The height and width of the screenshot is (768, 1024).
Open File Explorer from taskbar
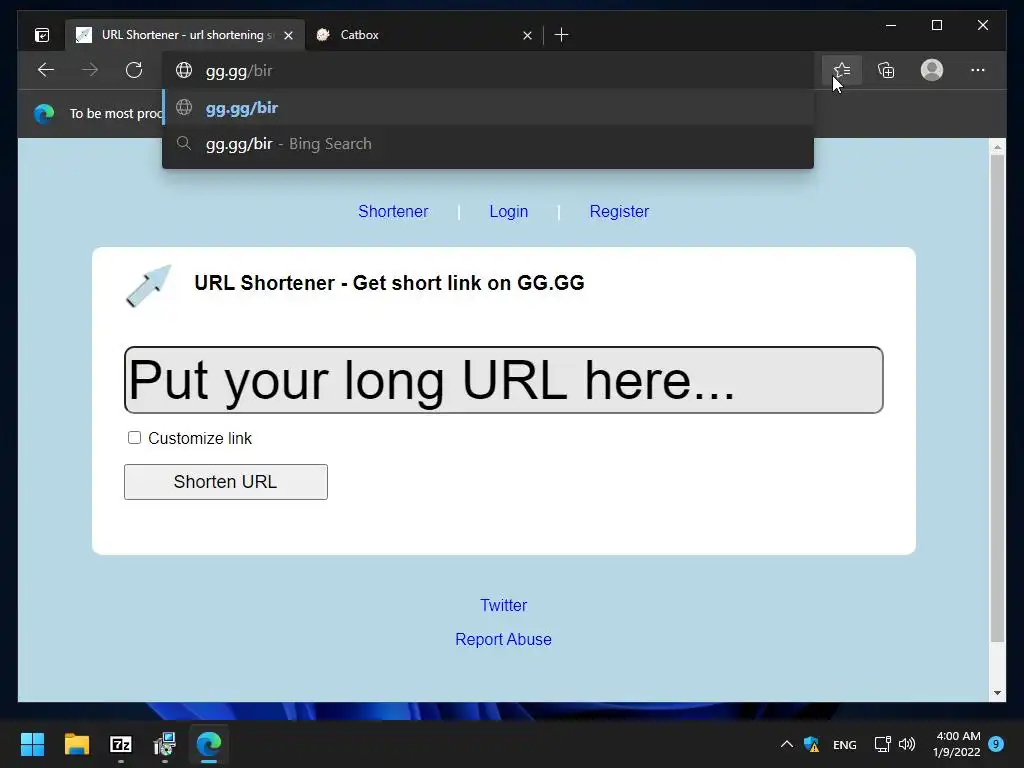tap(76, 744)
